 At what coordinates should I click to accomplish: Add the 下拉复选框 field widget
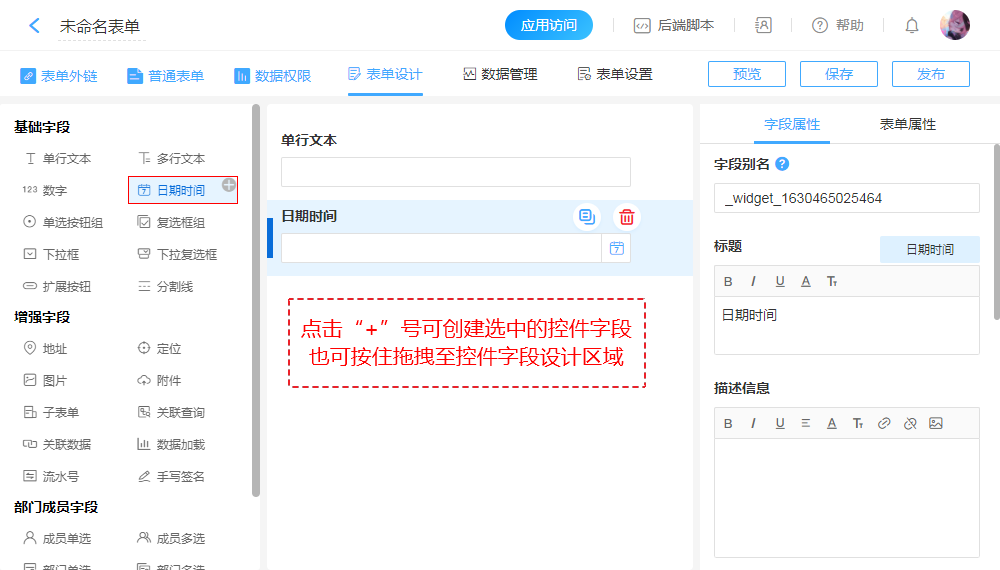pos(186,254)
